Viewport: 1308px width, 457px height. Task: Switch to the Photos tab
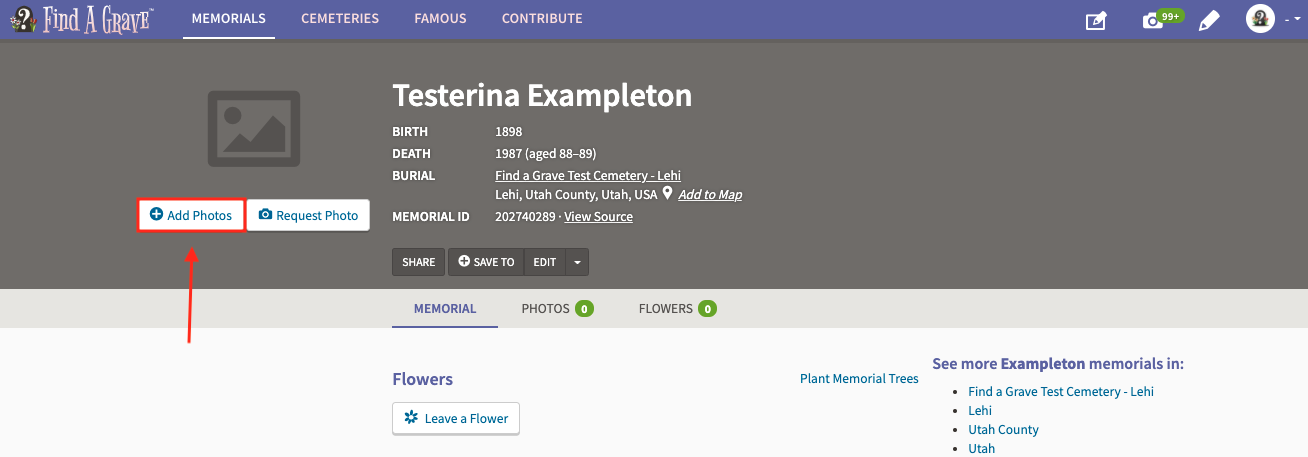558,308
